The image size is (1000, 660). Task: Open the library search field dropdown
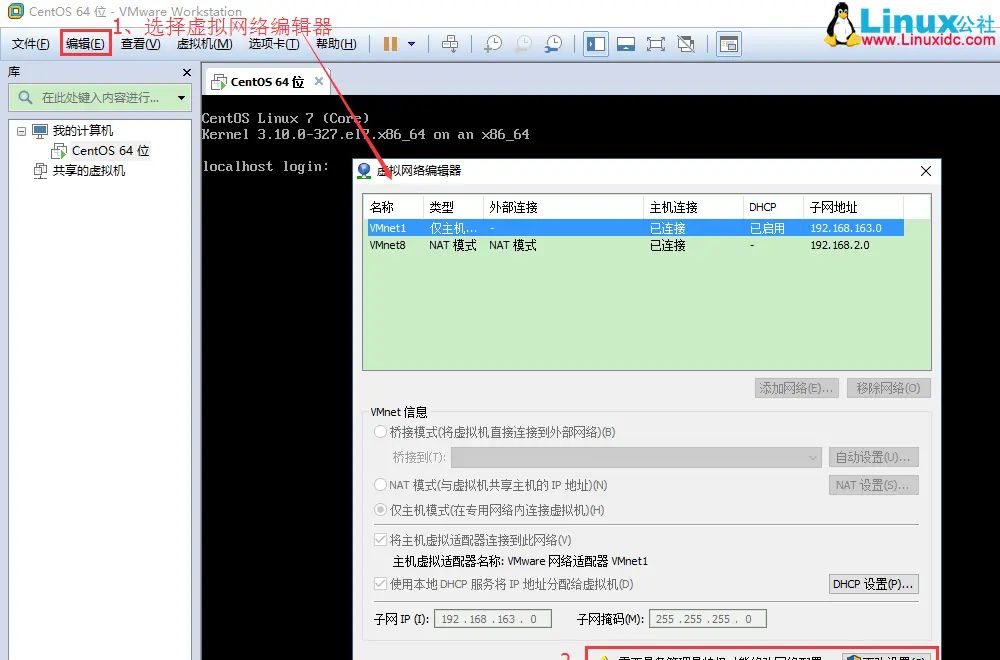182,97
